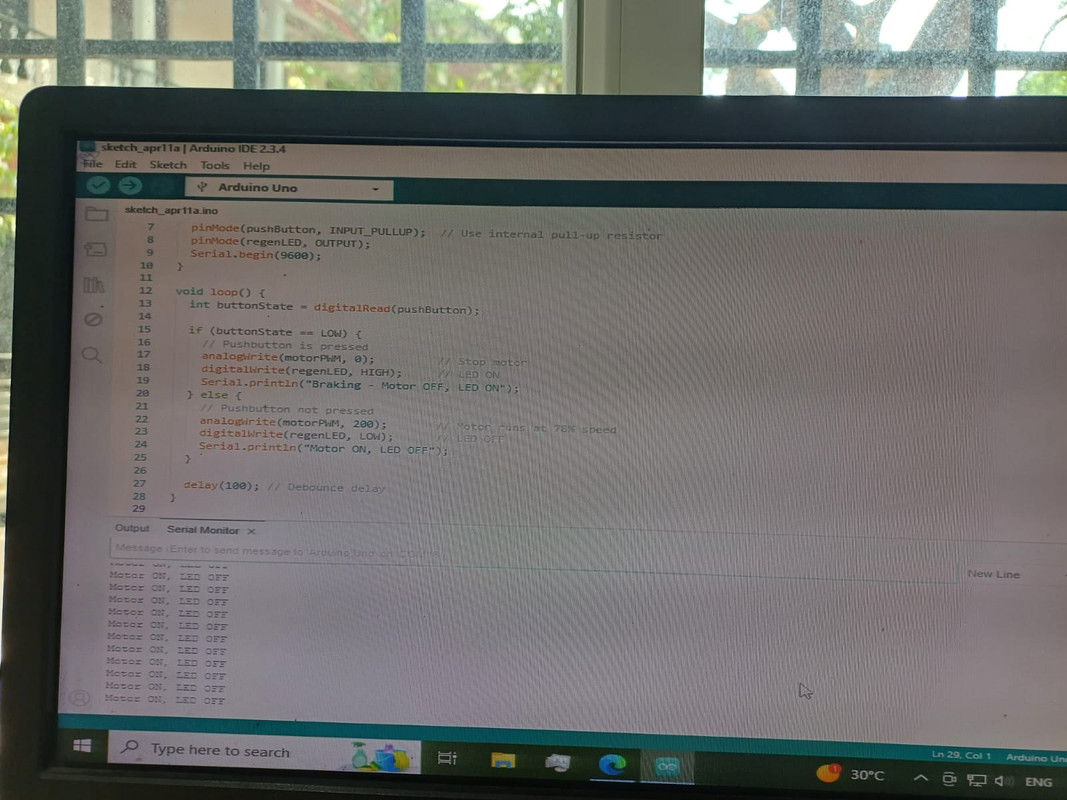Open Microsoft Edge from the taskbar

click(x=612, y=765)
